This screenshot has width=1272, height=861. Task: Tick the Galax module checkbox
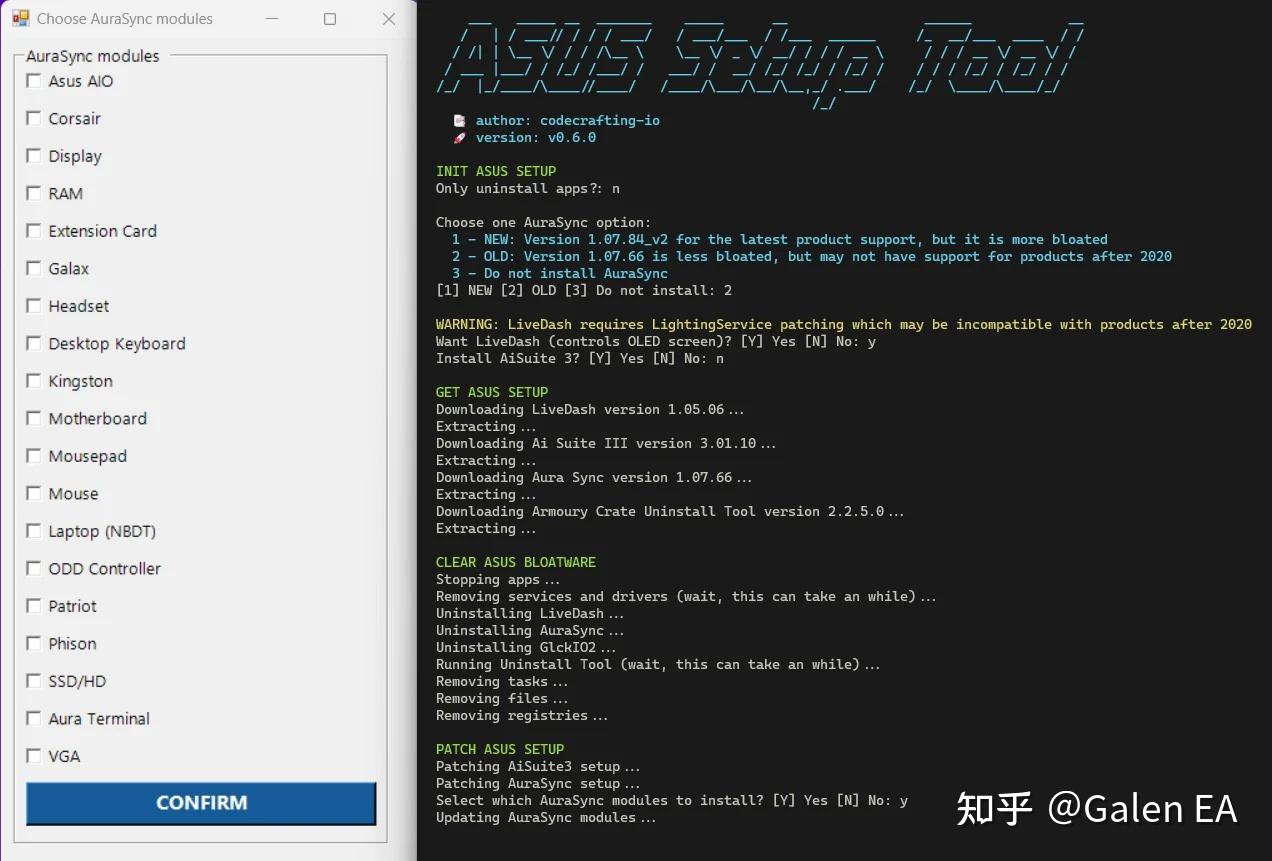pos(34,268)
